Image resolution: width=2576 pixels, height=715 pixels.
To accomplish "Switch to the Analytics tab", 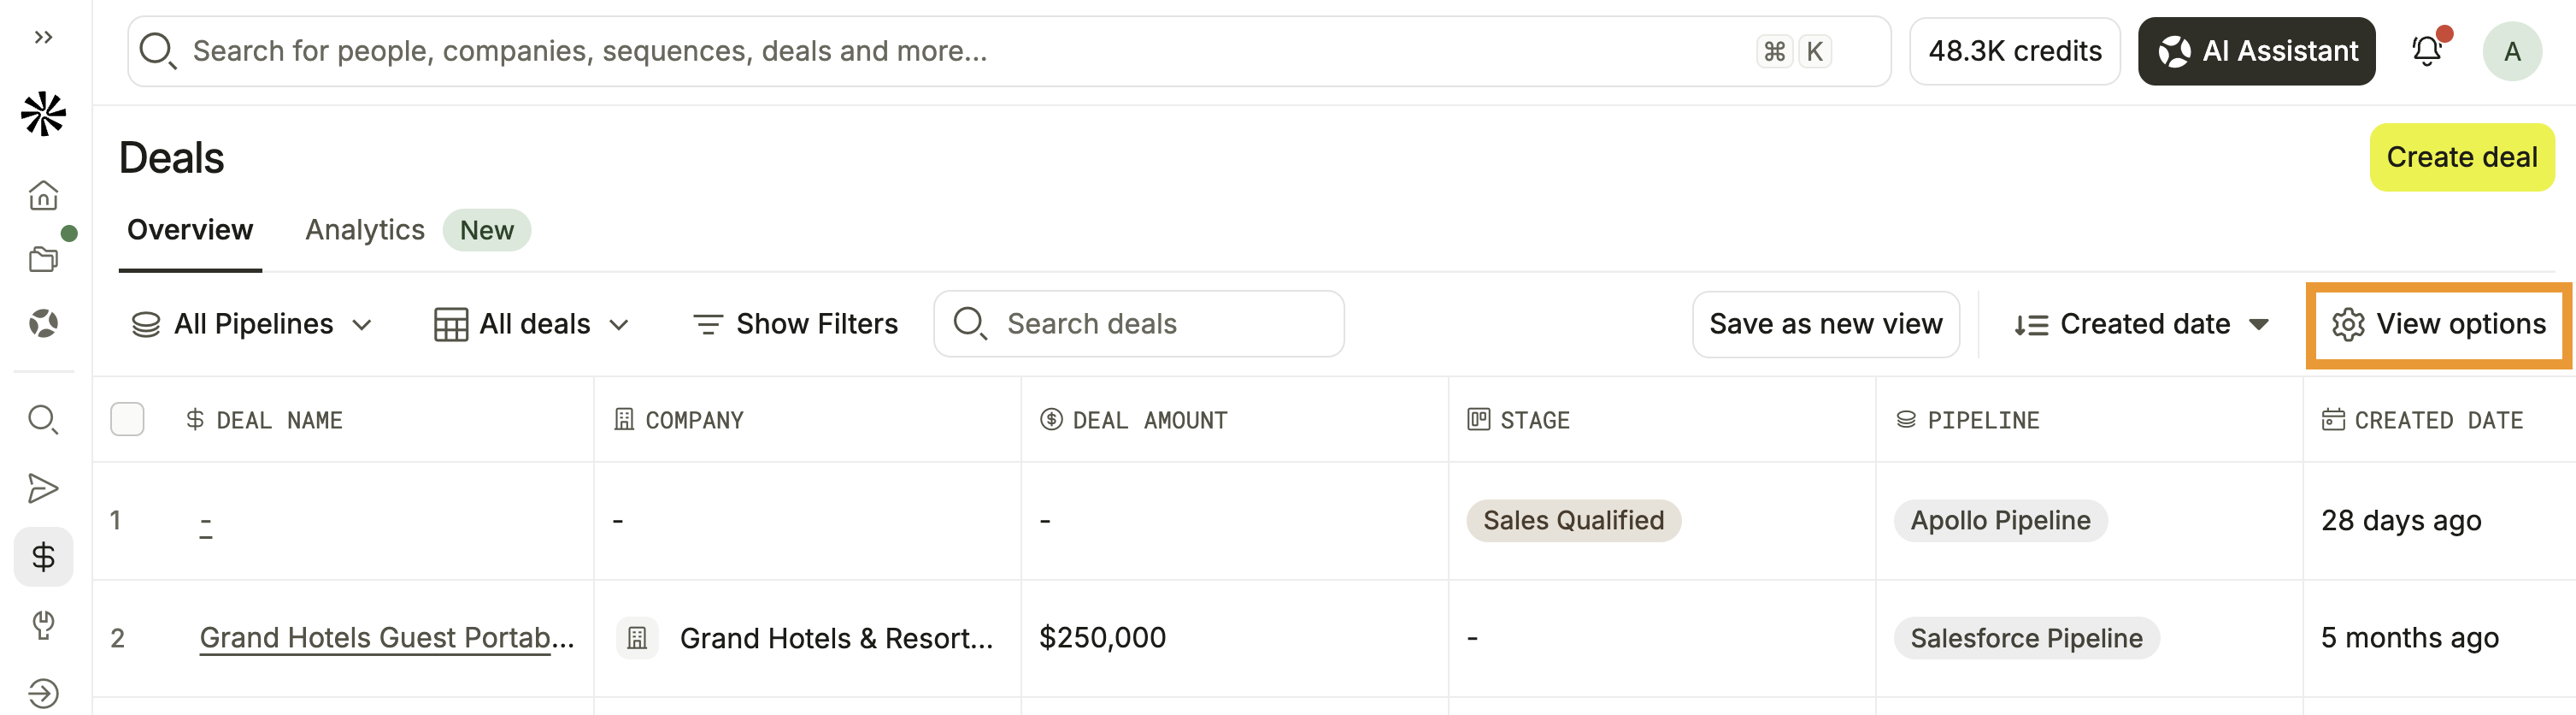I will pyautogui.click(x=365, y=230).
